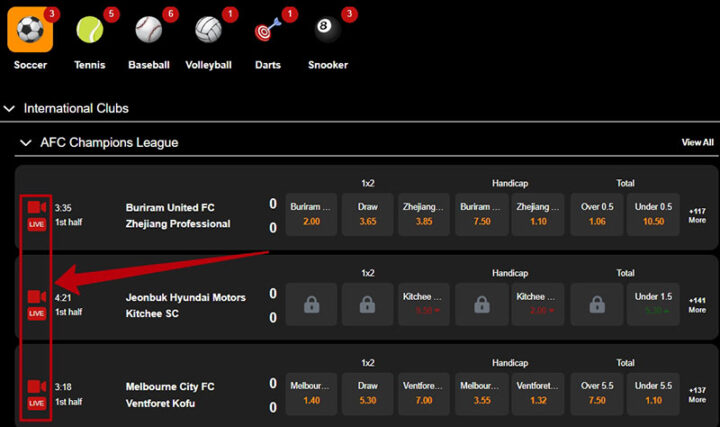Open Darts live events
Viewport: 720px width, 427px height.
click(267, 30)
